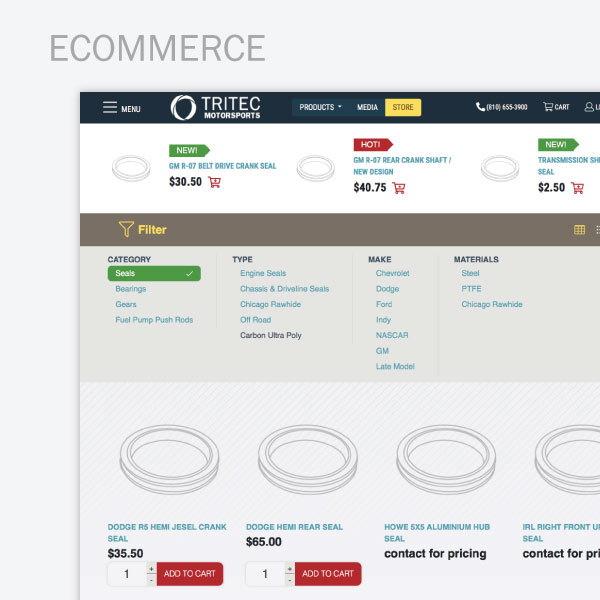Filter by Ford make
Image resolution: width=600 pixels, height=600 pixels.
coord(384,305)
